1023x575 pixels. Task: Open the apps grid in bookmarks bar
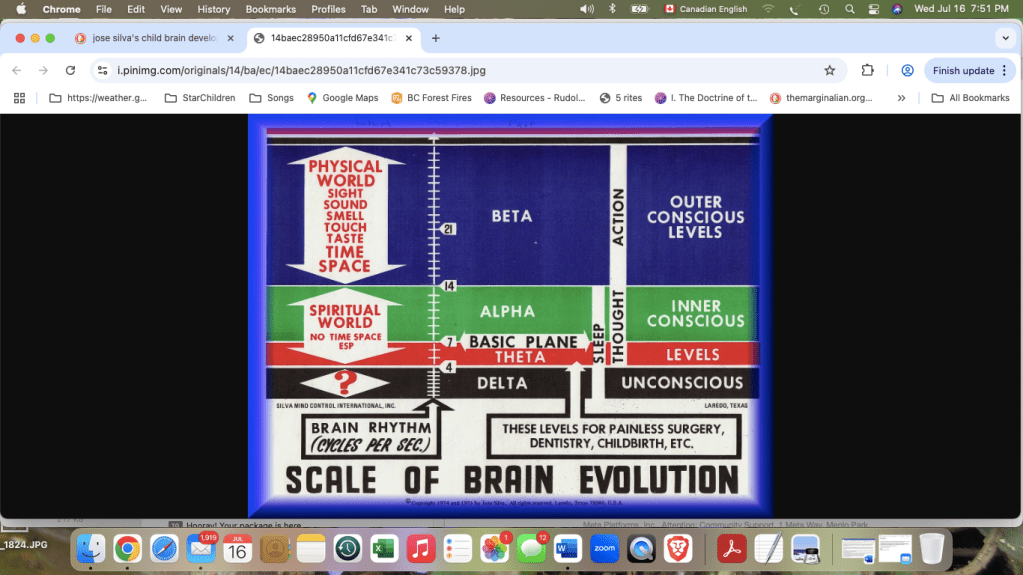(x=19, y=98)
